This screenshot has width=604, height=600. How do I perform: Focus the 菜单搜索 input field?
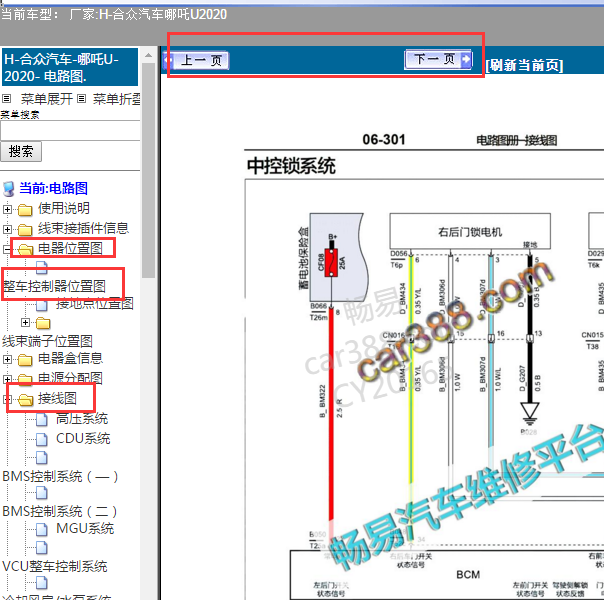(70, 131)
